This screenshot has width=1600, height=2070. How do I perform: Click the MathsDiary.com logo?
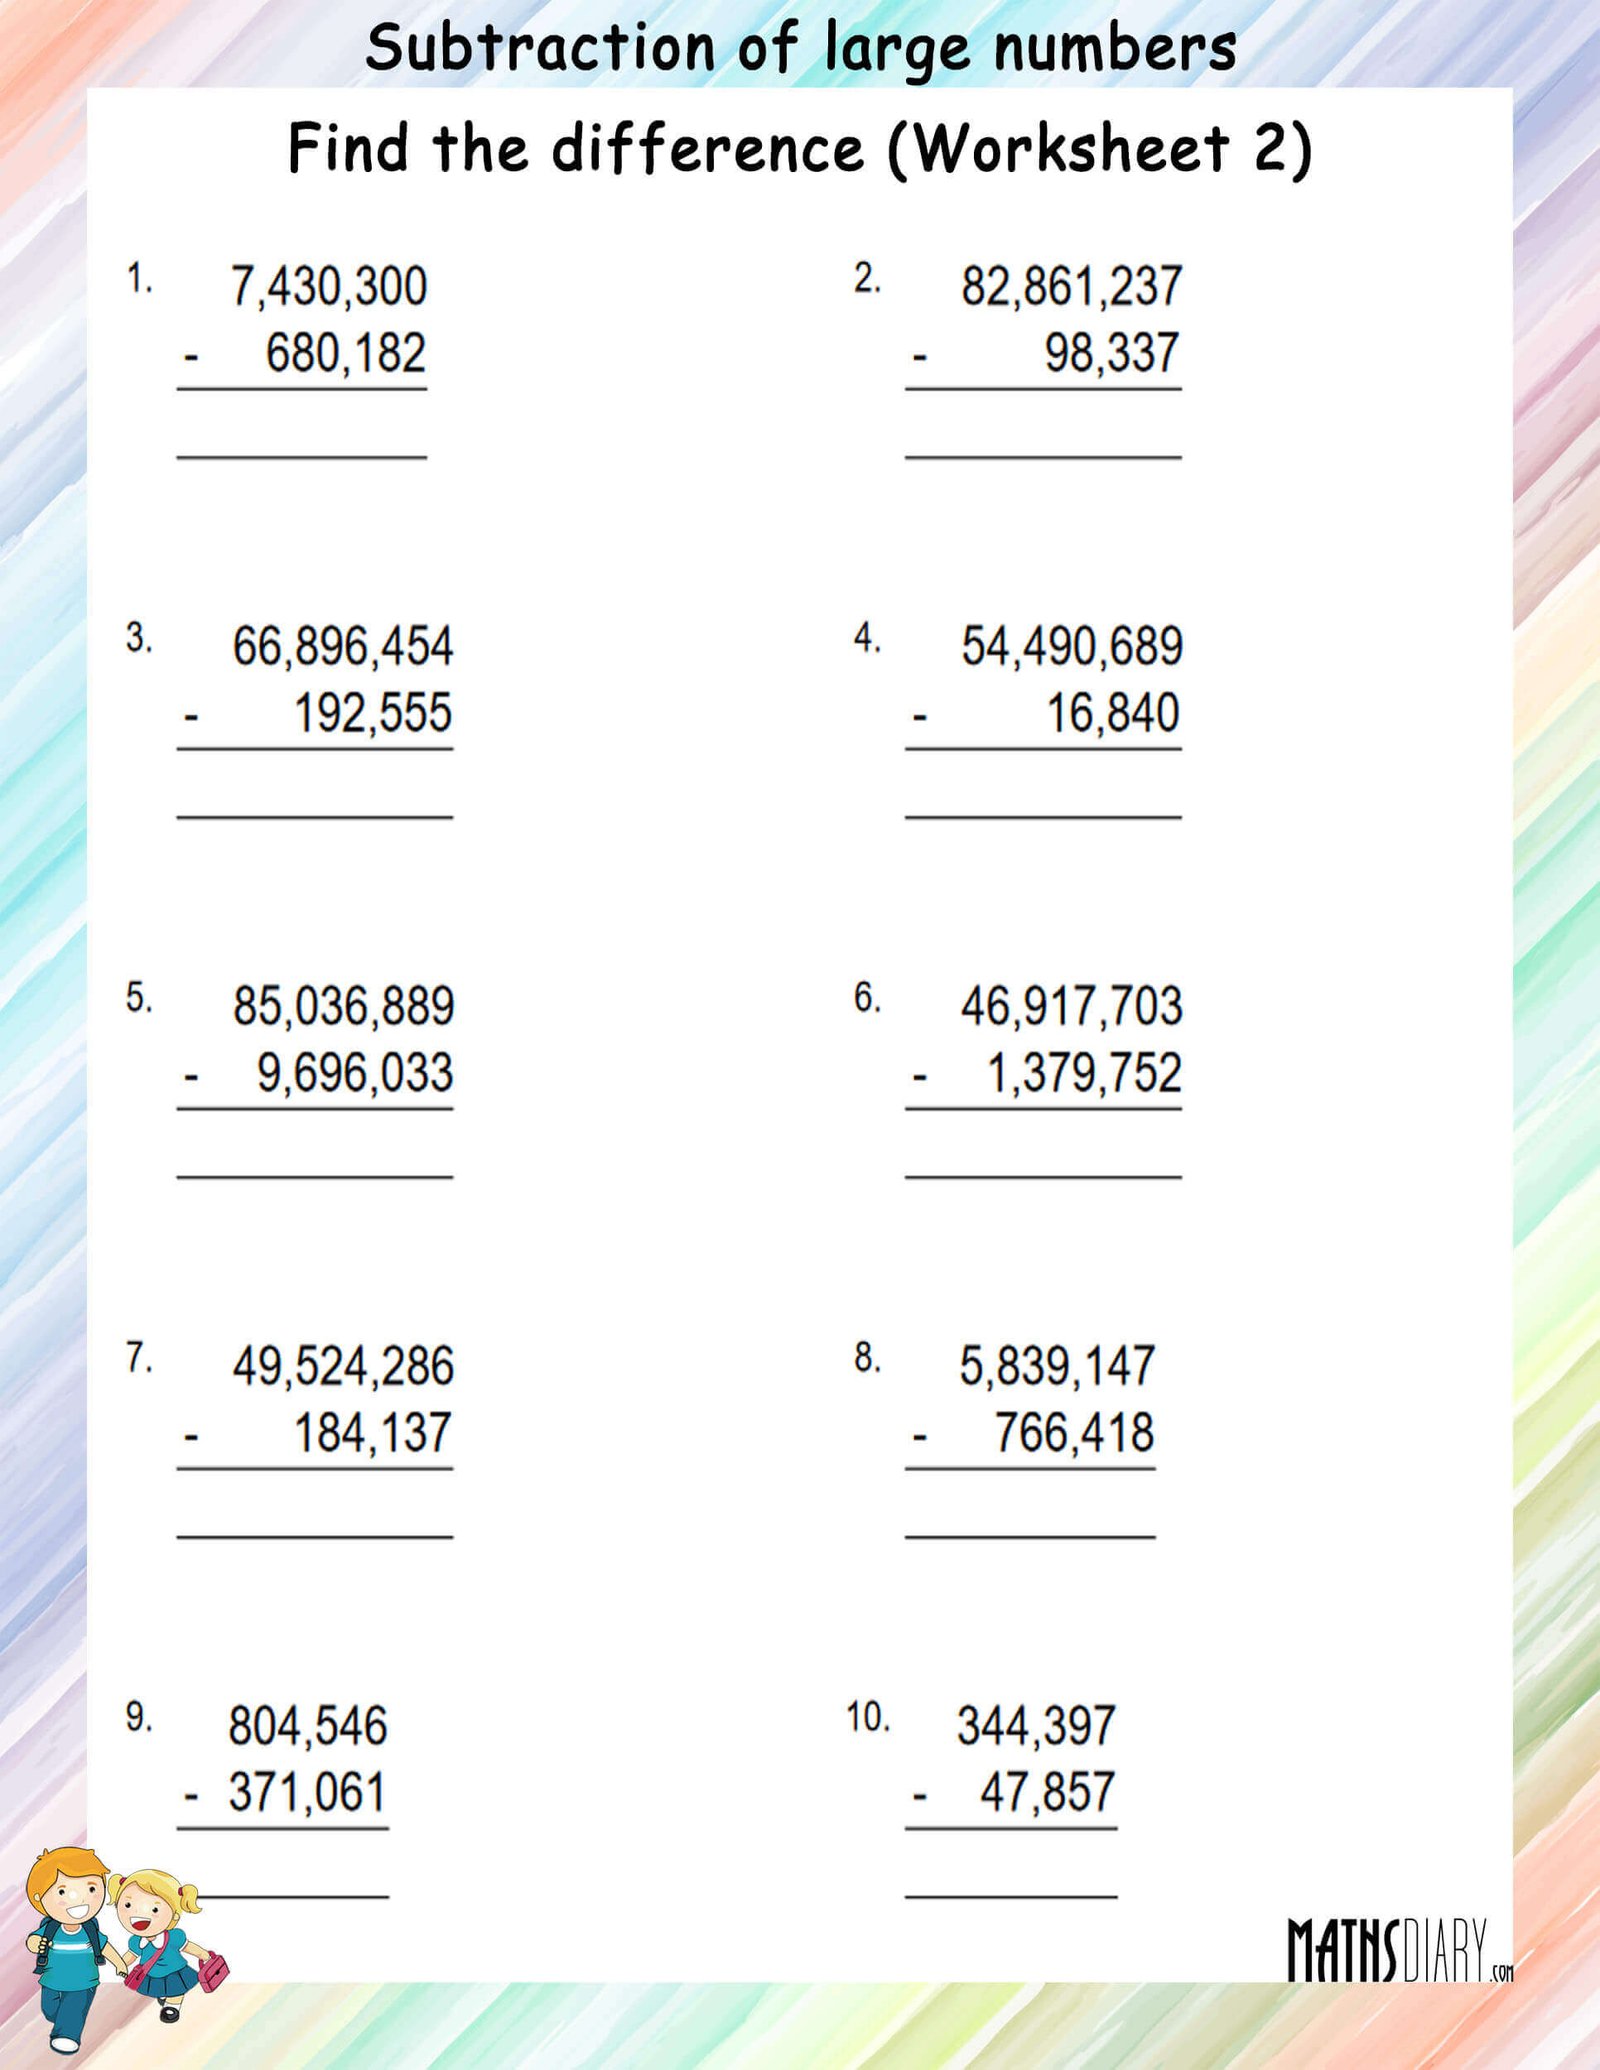tap(1400, 1950)
